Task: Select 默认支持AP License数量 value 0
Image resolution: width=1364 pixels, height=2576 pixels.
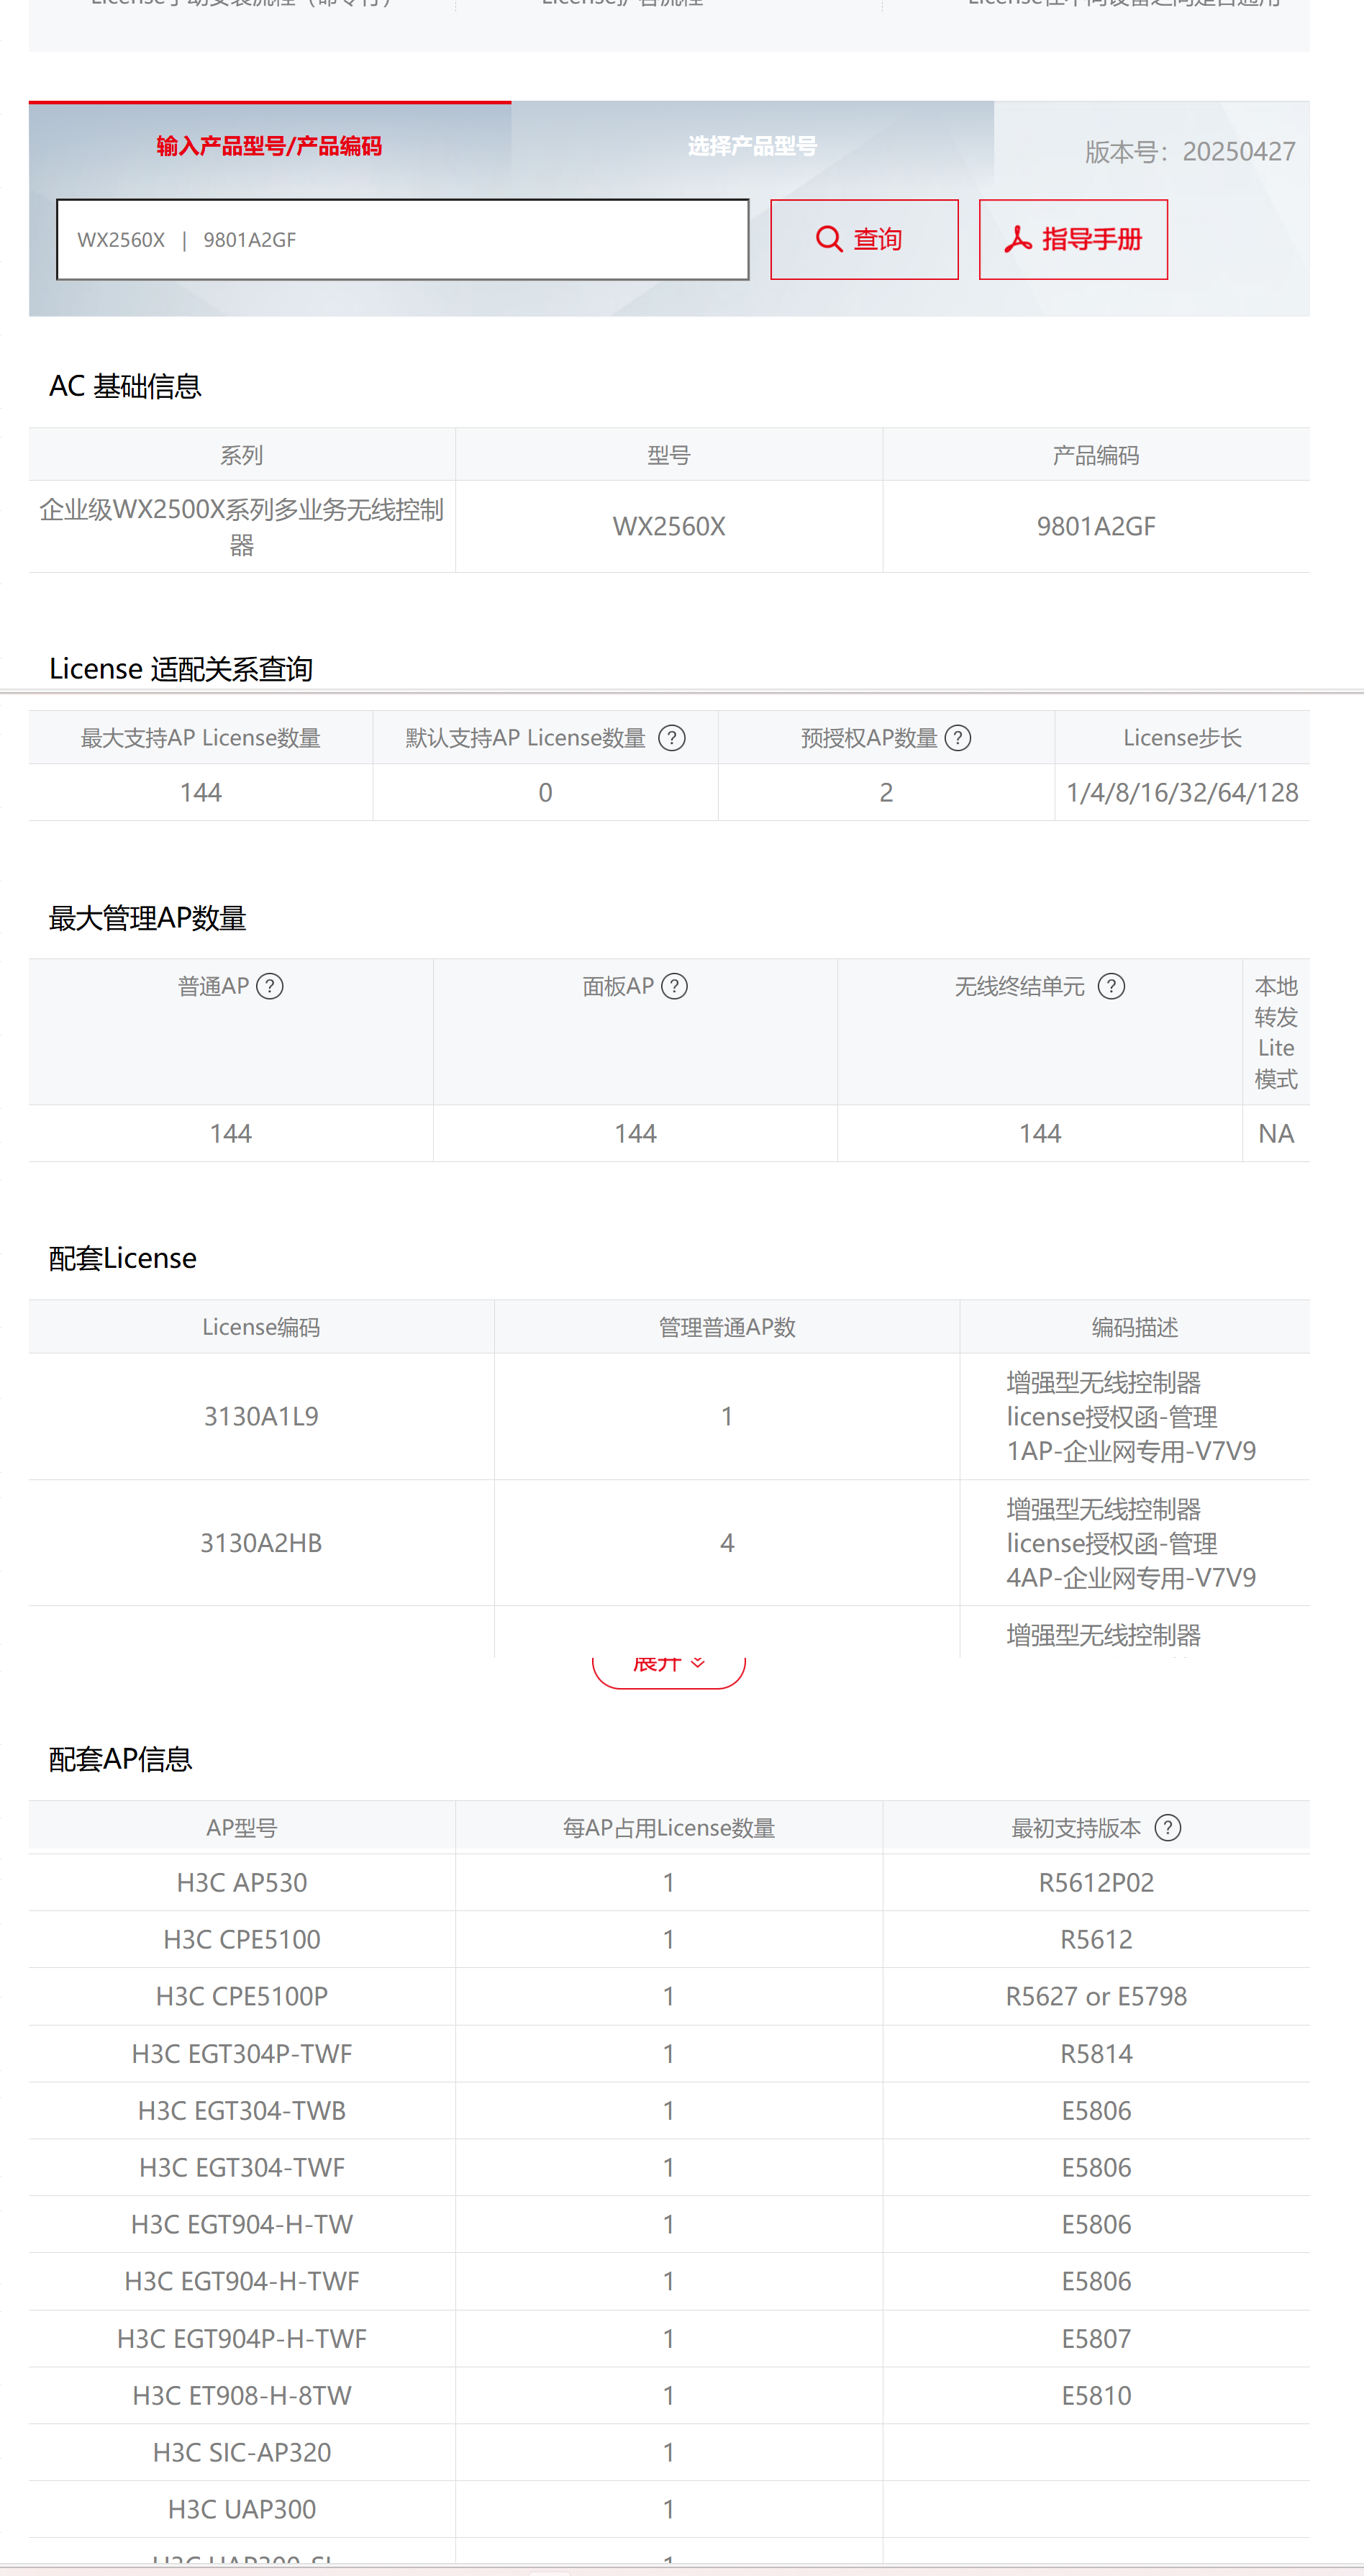Action: [545, 793]
